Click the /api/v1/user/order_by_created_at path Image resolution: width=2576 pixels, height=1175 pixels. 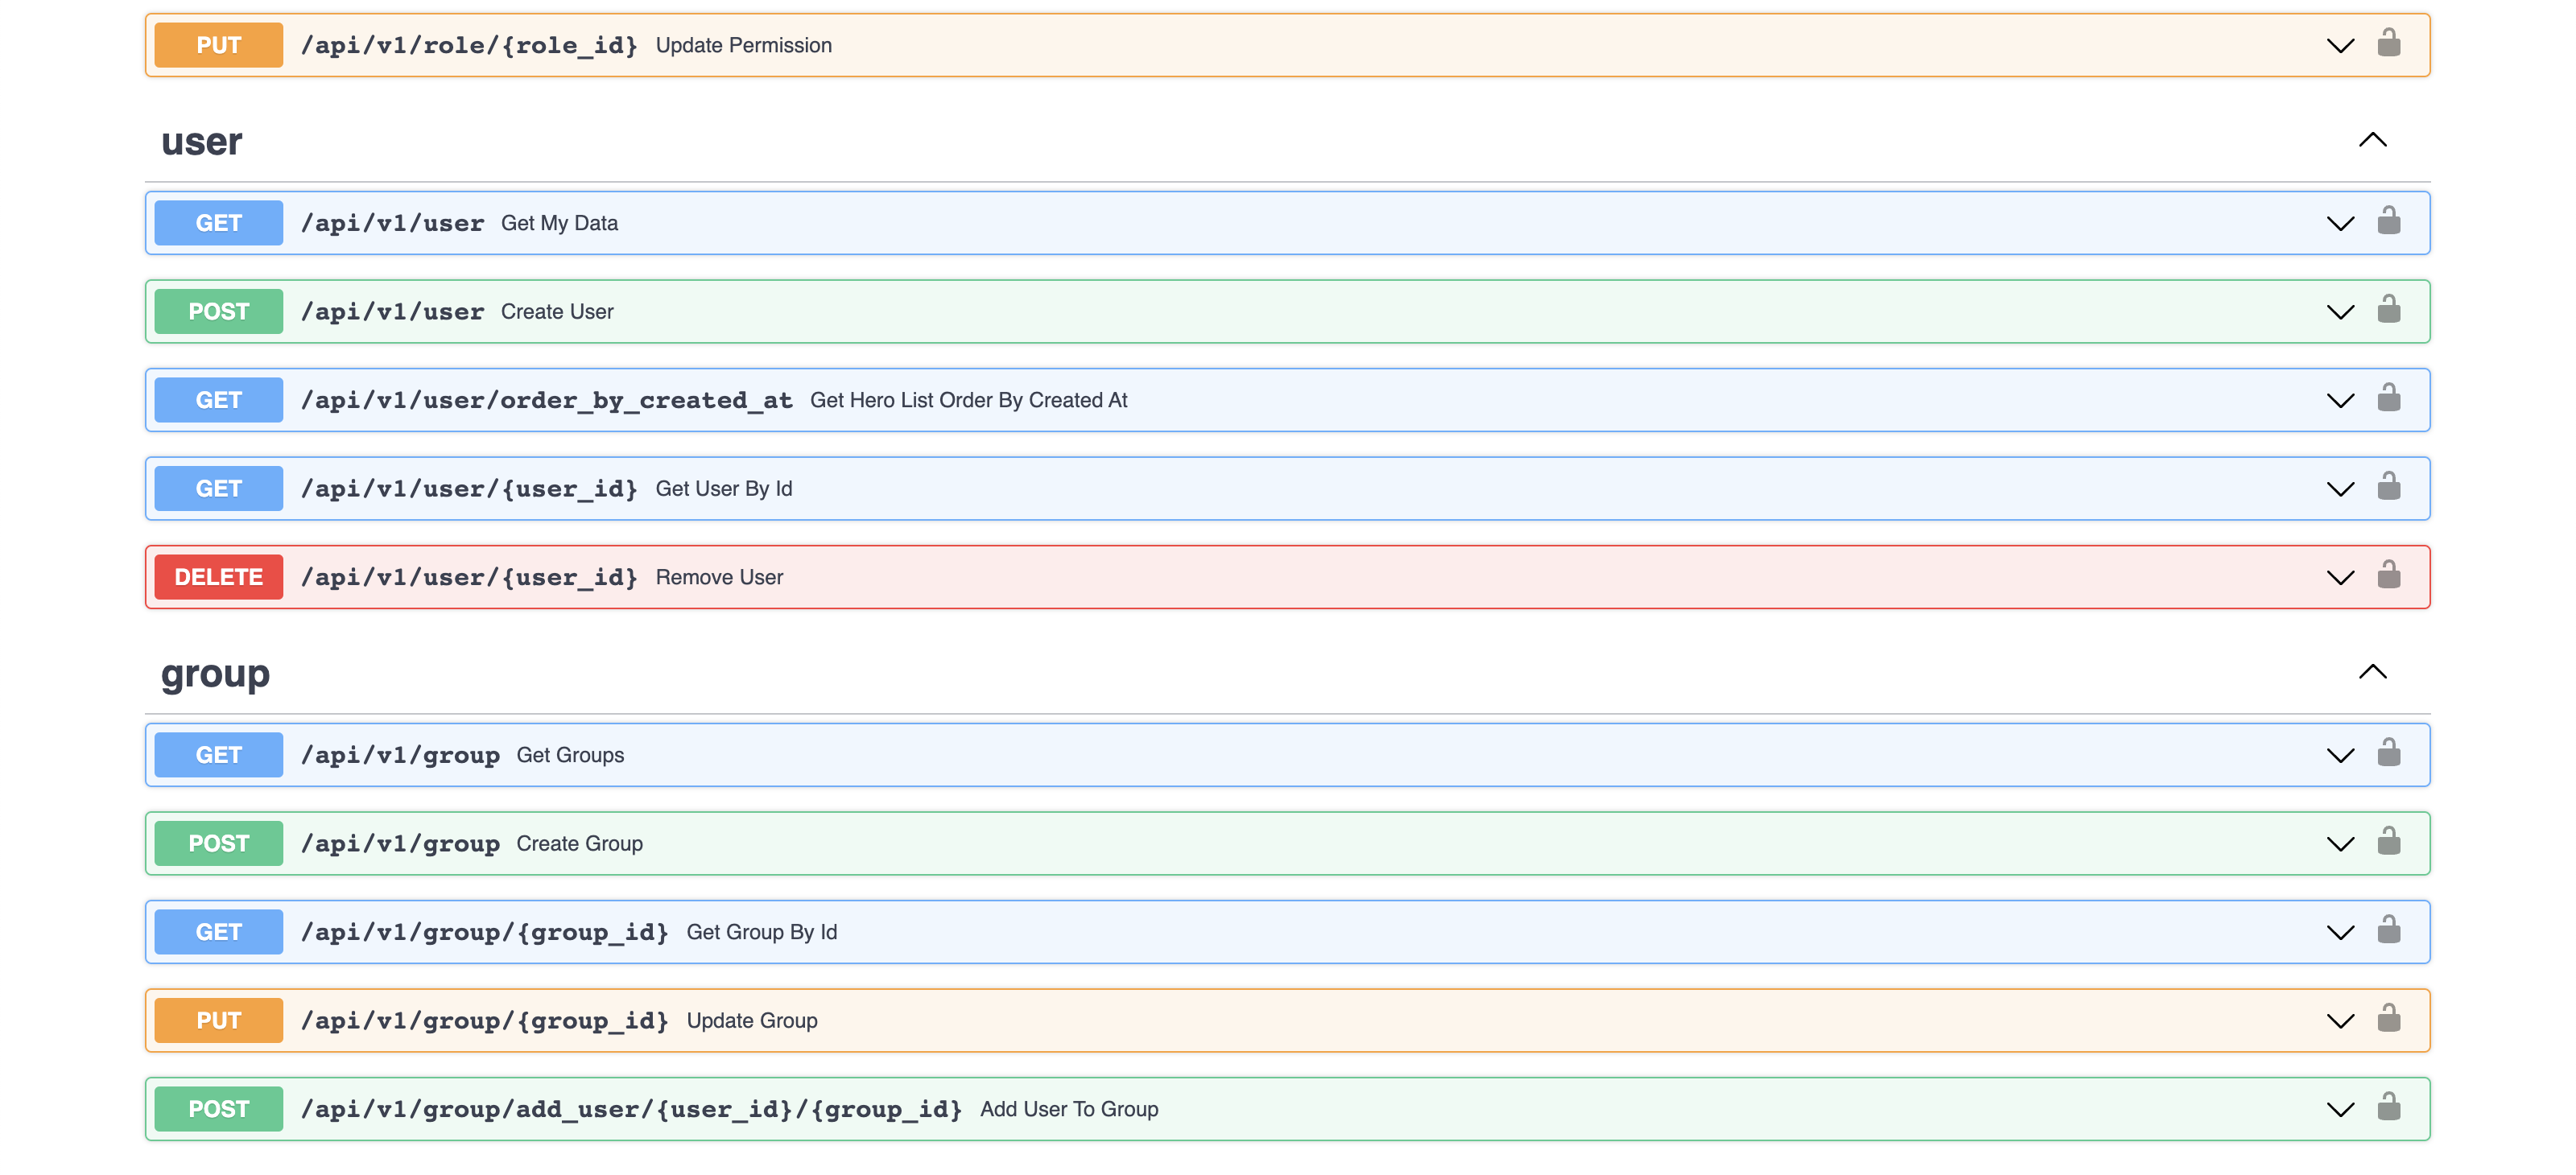tap(546, 400)
